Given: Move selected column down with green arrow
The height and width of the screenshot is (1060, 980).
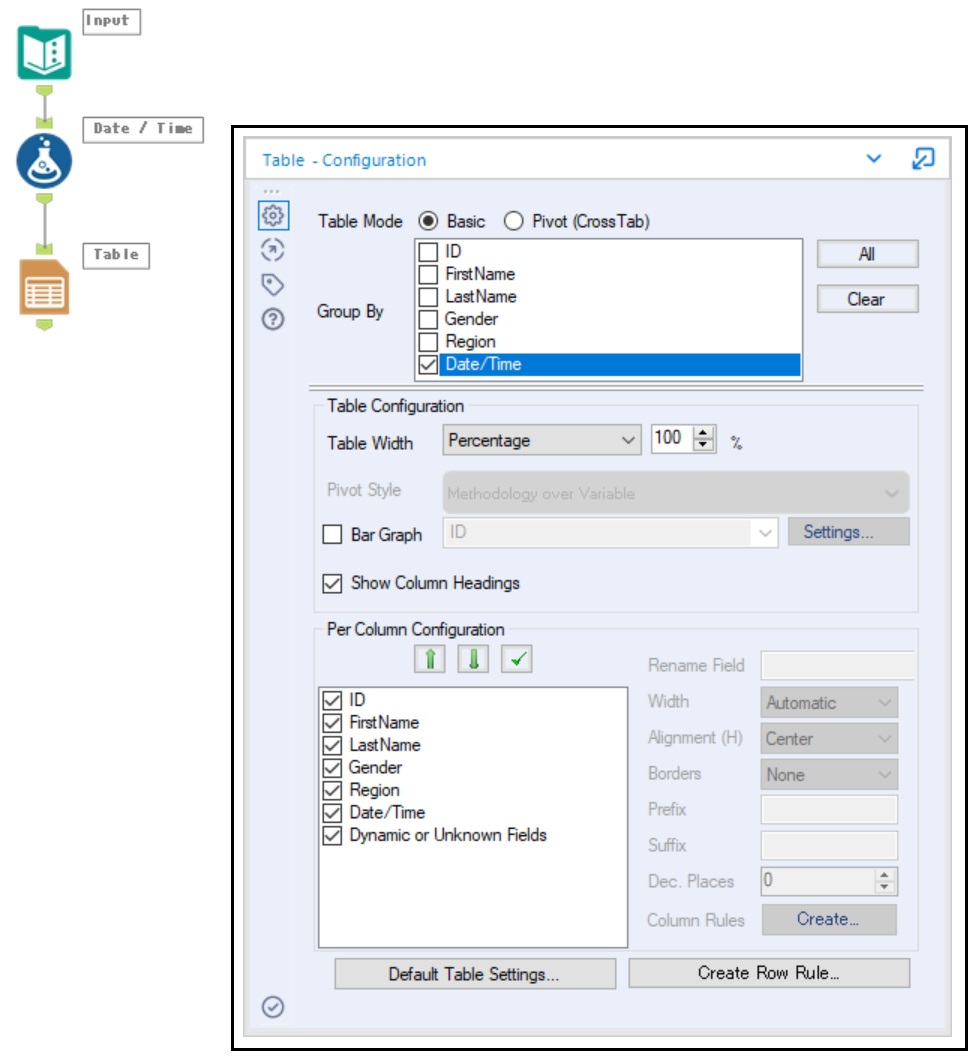Looking at the screenshot, I should [473, 659].
